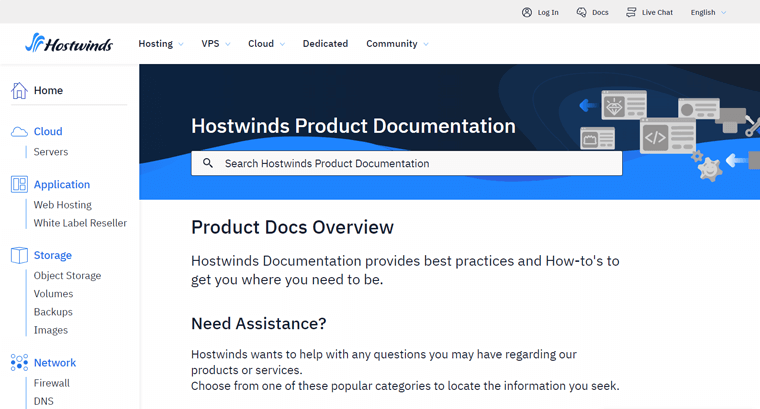Open Object Storage docs
The height and width of the screenshot is (409, 760).
(x=67, y=275)
